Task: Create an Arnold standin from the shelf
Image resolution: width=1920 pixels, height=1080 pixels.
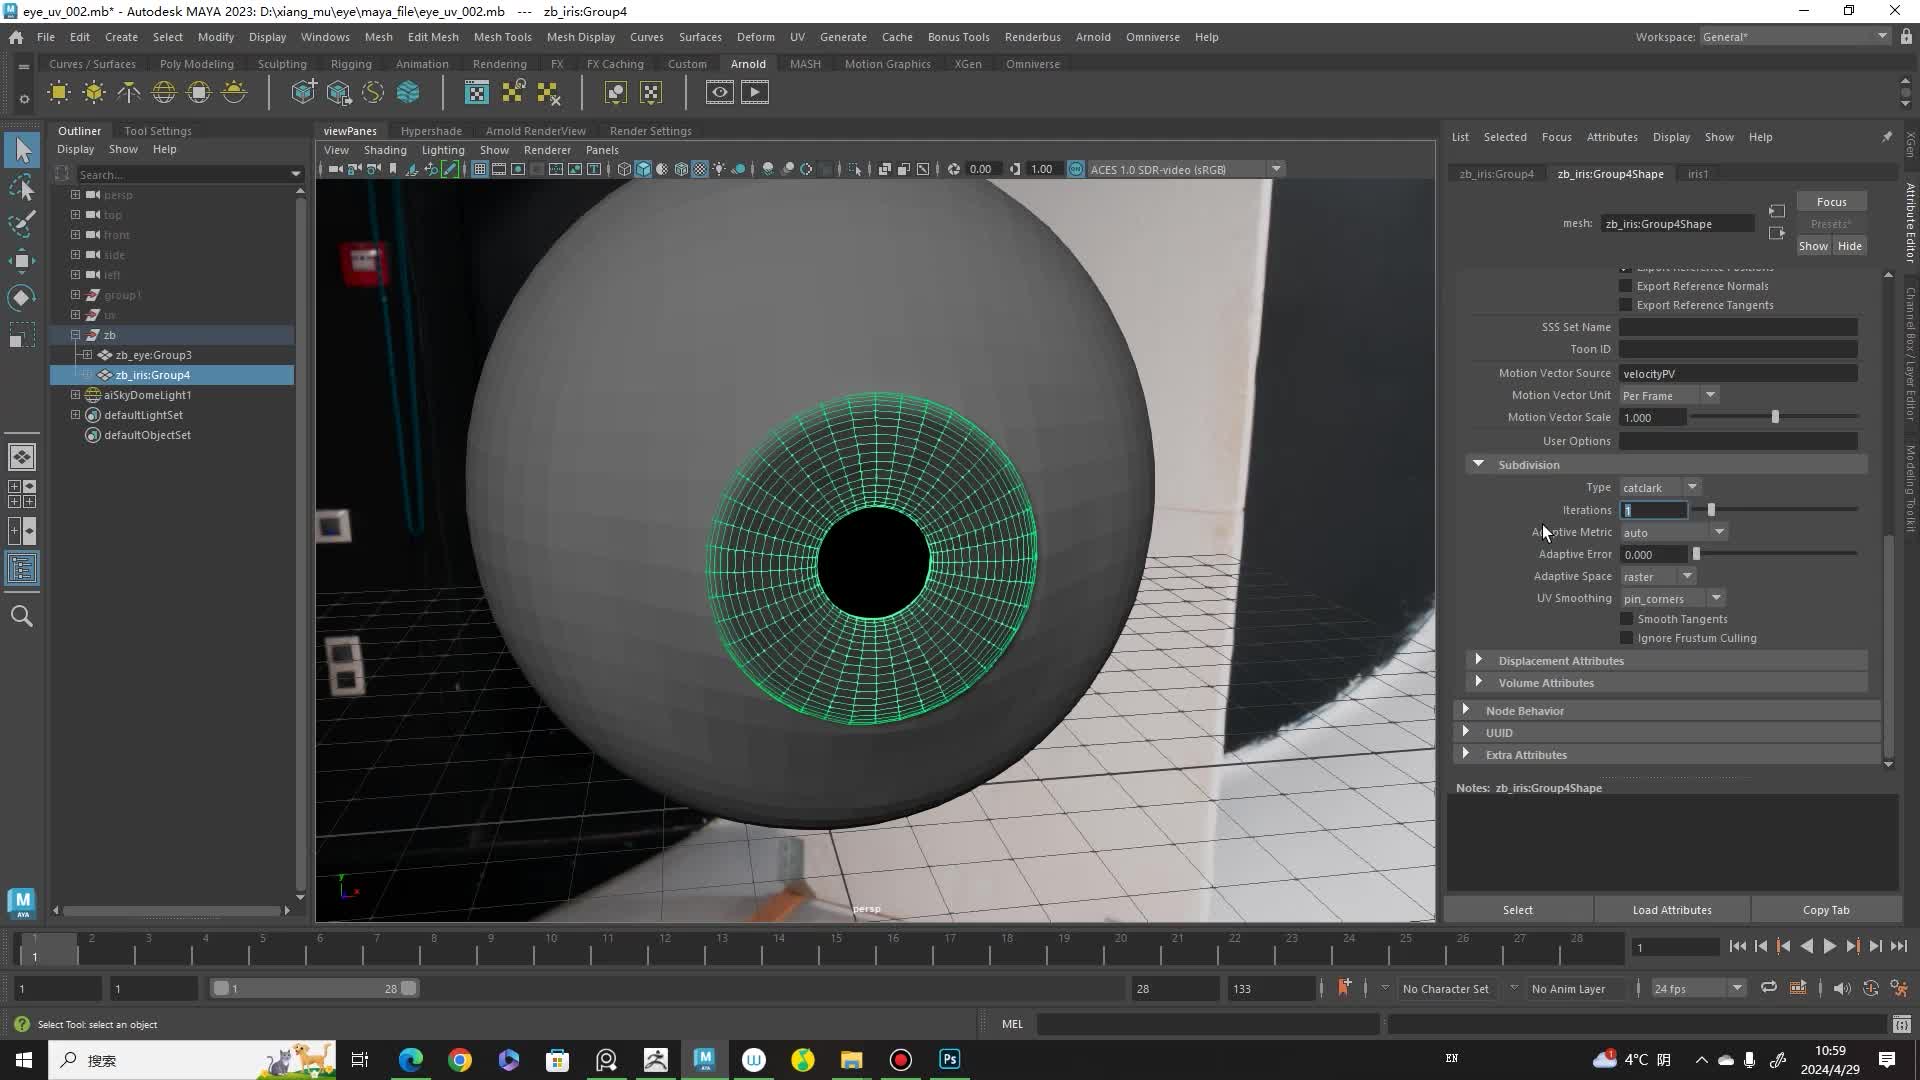Action: click(x=303, y=93)
